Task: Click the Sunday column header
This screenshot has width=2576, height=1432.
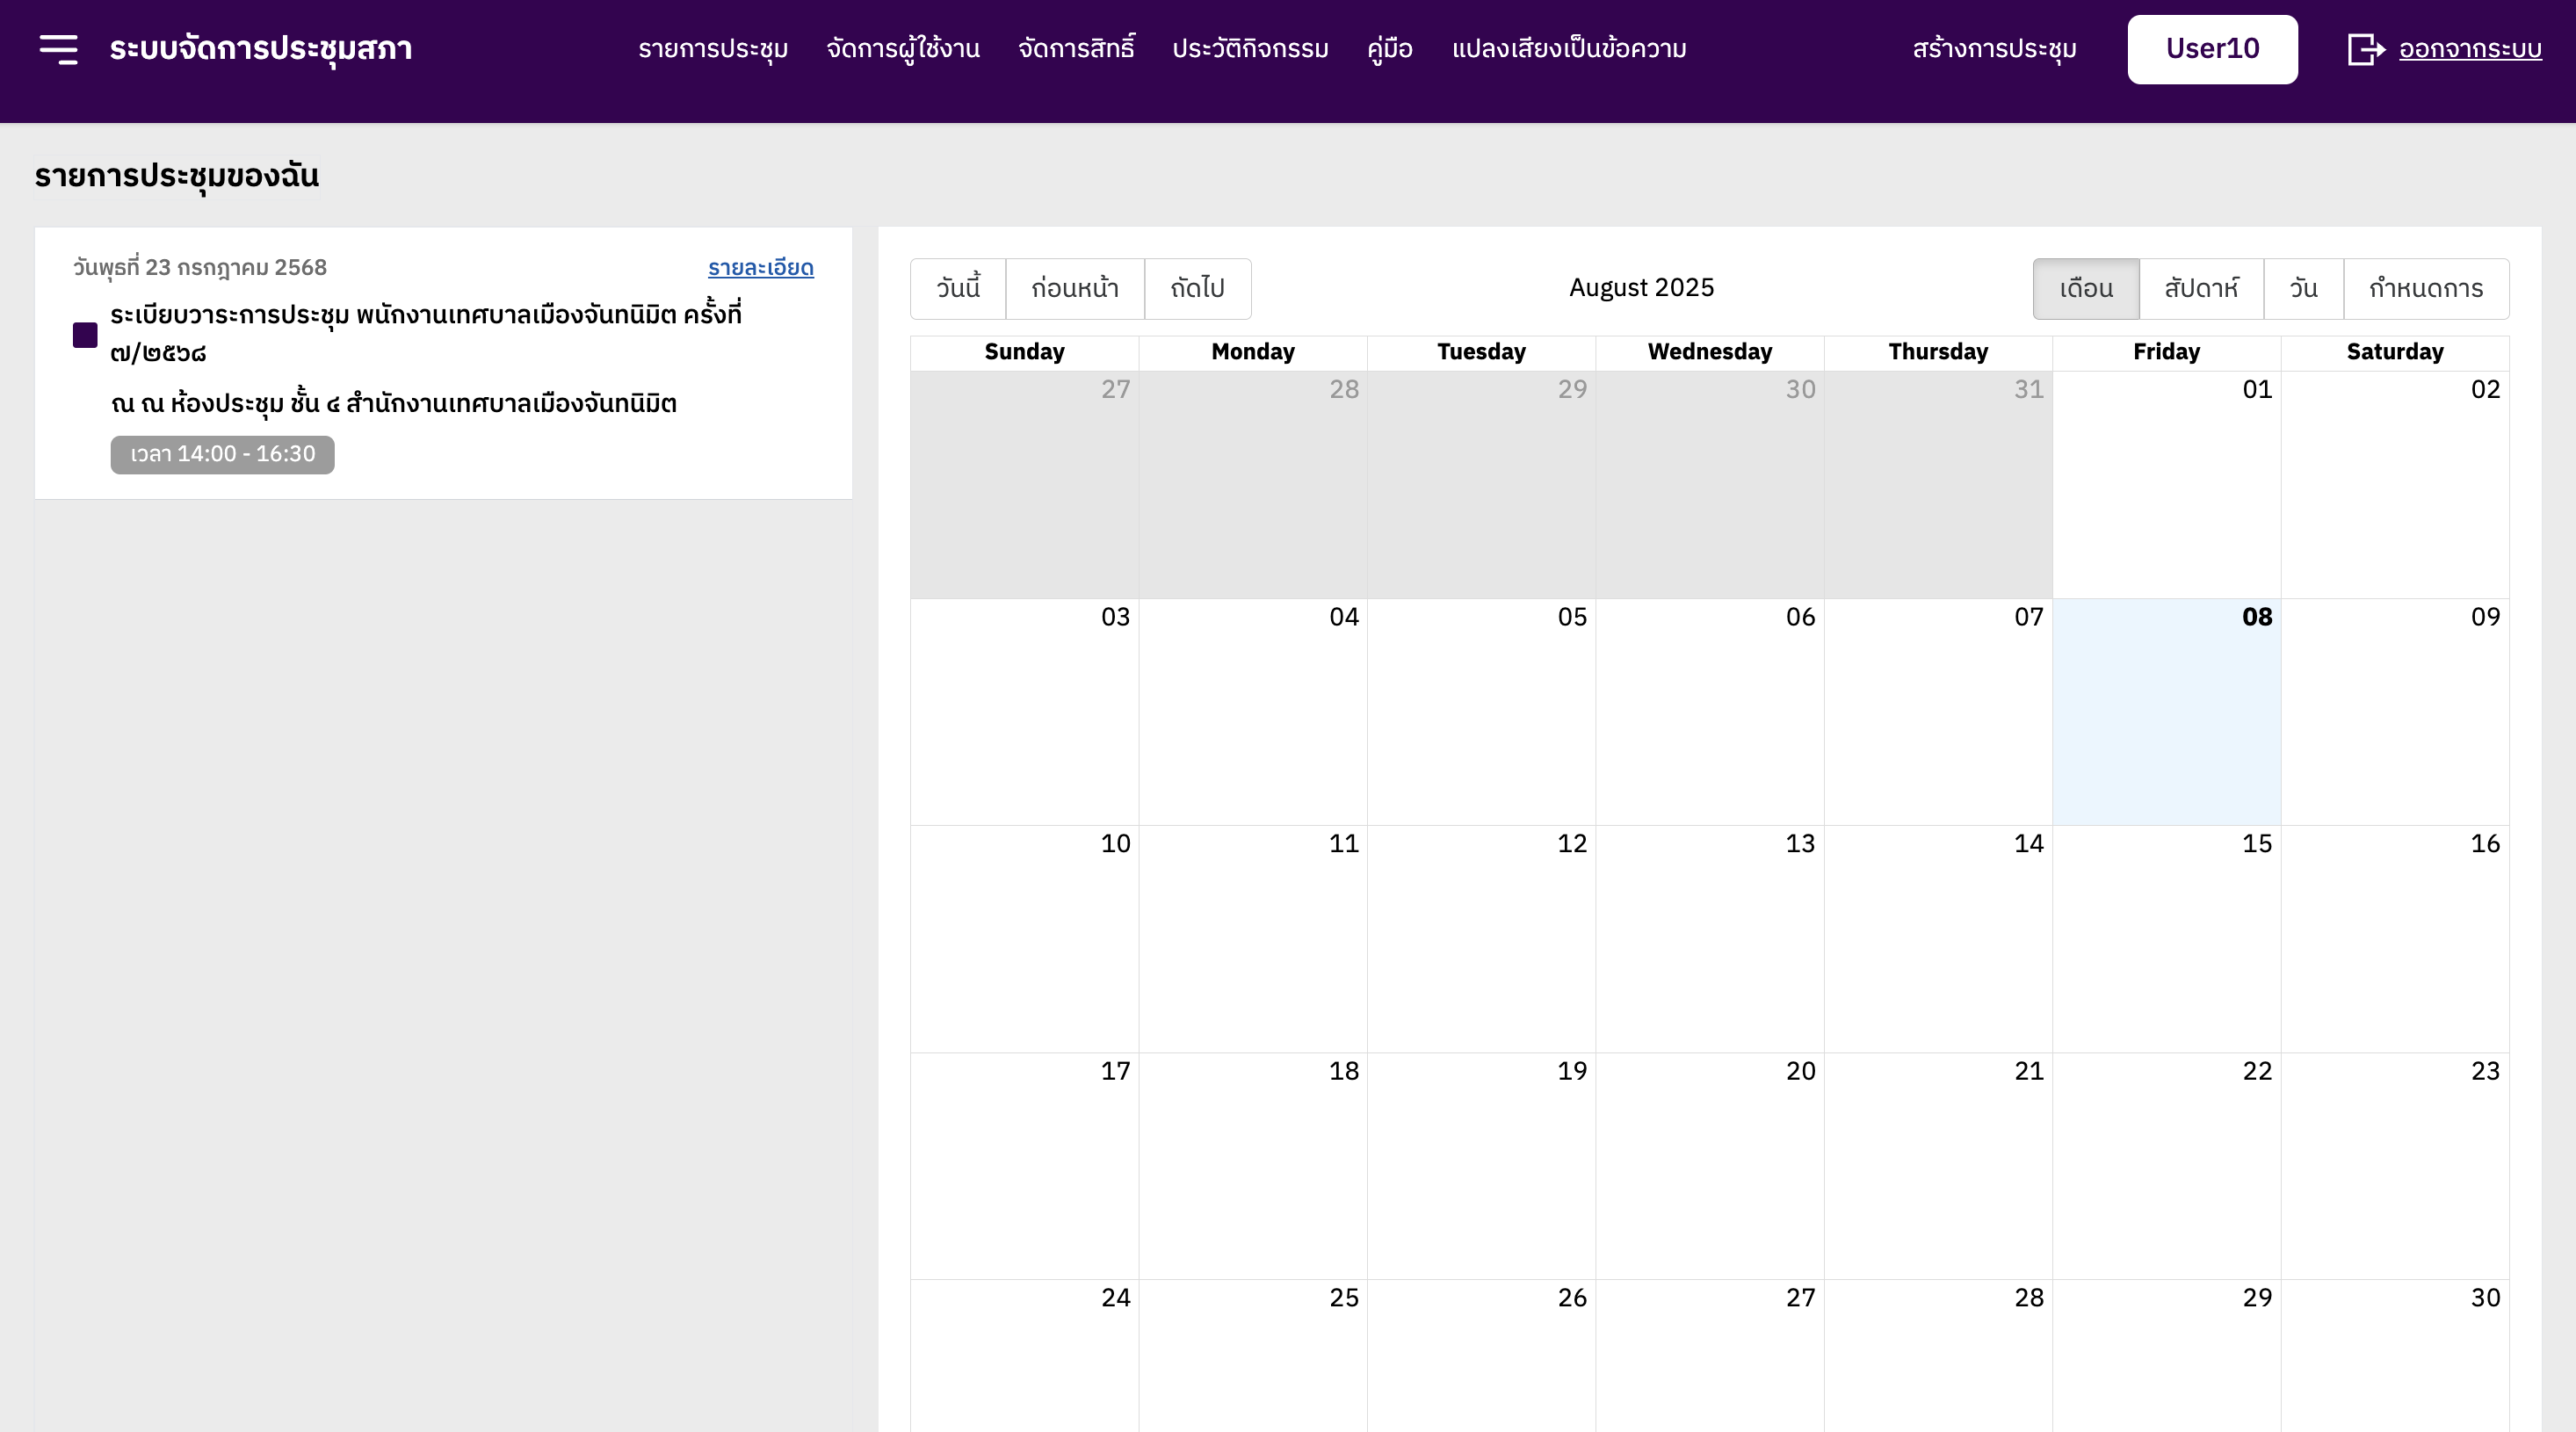Action: [1024, 352]
